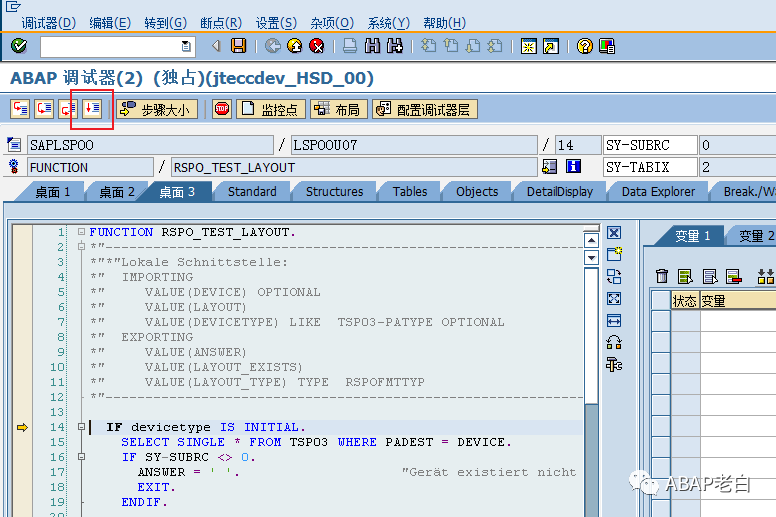Click the LSPOOU07 include field
This screenshot has height=517, width=776.
click(x=414, y=145)
